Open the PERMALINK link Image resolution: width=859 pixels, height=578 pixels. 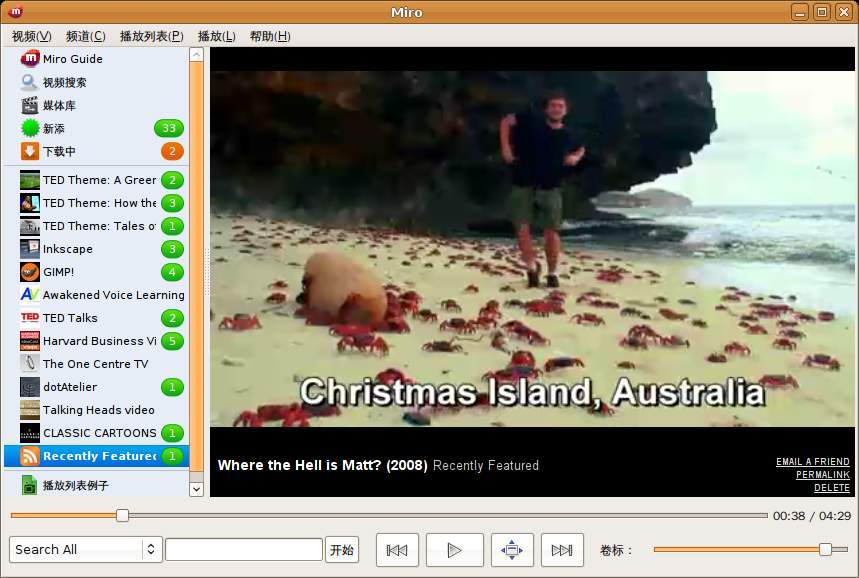coord(823,474)
